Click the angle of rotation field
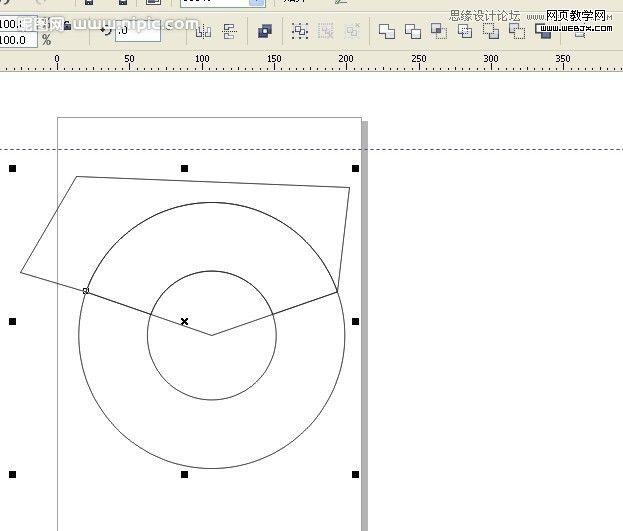 (138, 31)
